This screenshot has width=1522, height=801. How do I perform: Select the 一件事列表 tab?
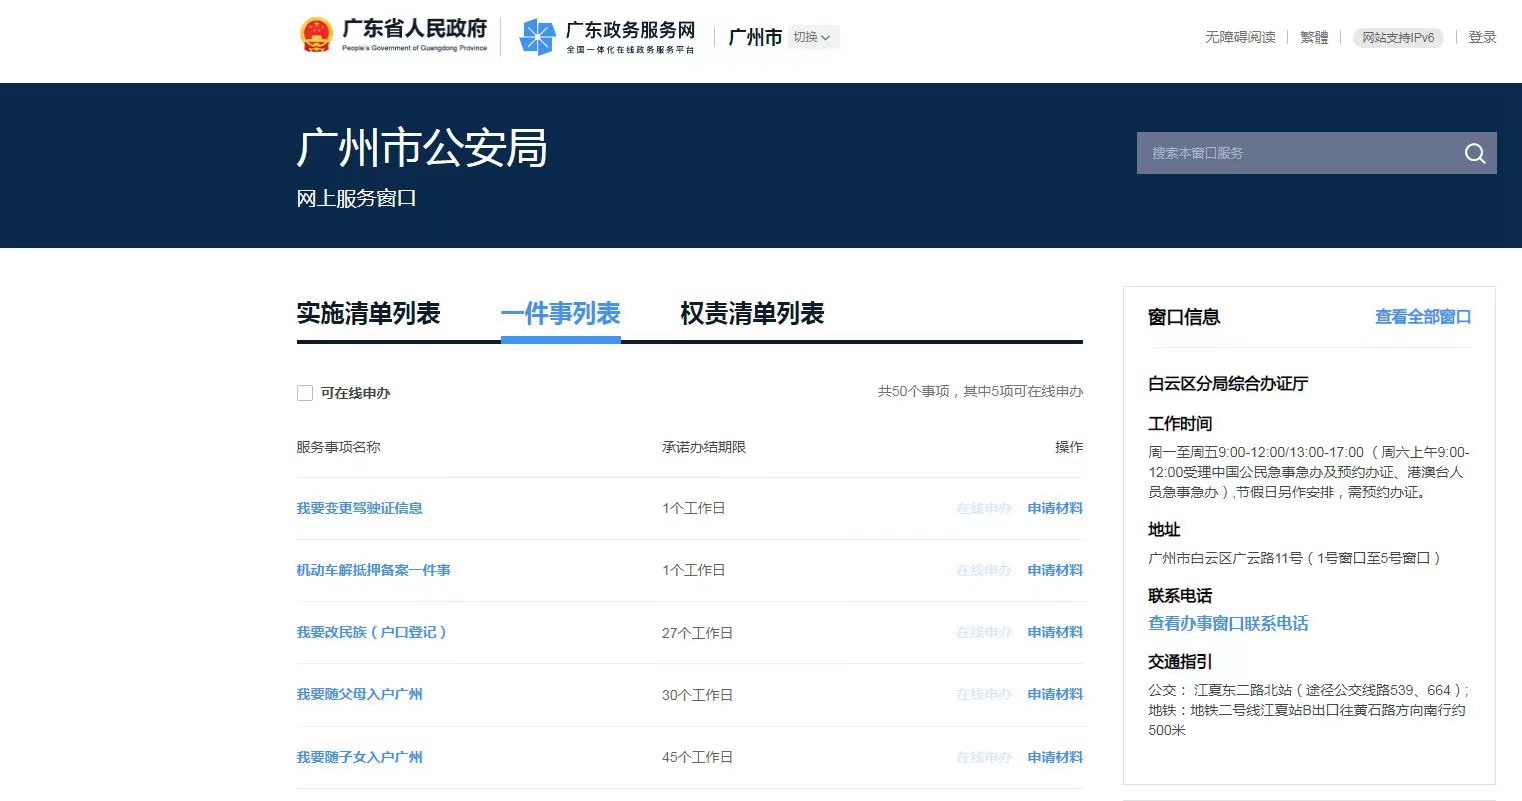560,314
